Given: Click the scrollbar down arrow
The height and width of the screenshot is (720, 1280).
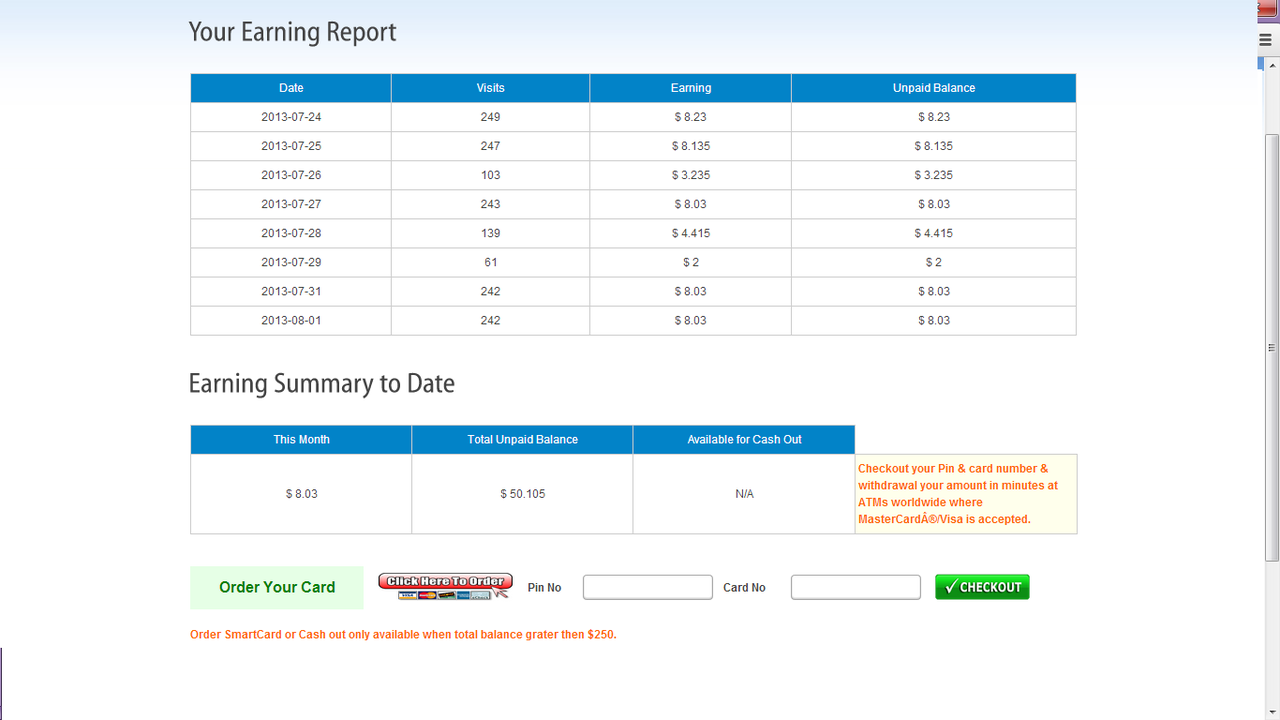Looking at the screenshot, I should coord(1272,712).
